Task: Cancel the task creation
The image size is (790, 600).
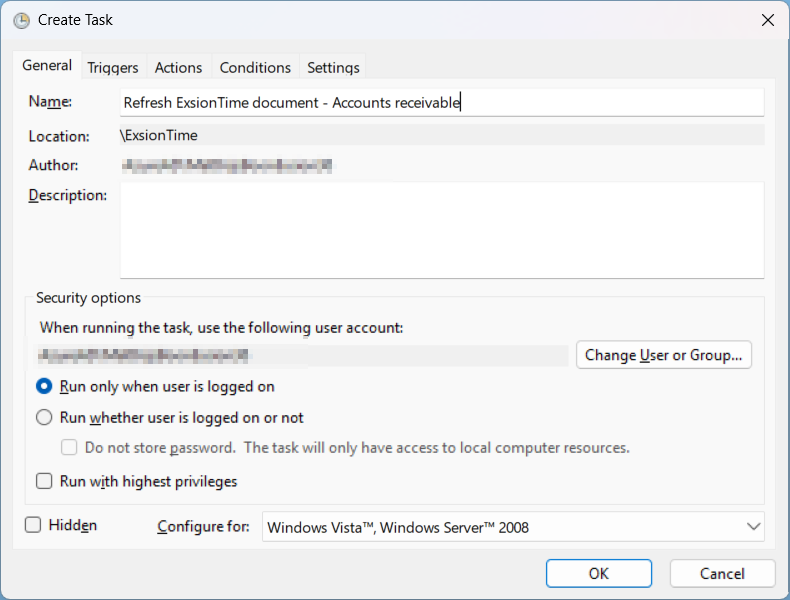Action: pyautogui.click(x=721, y=573)
